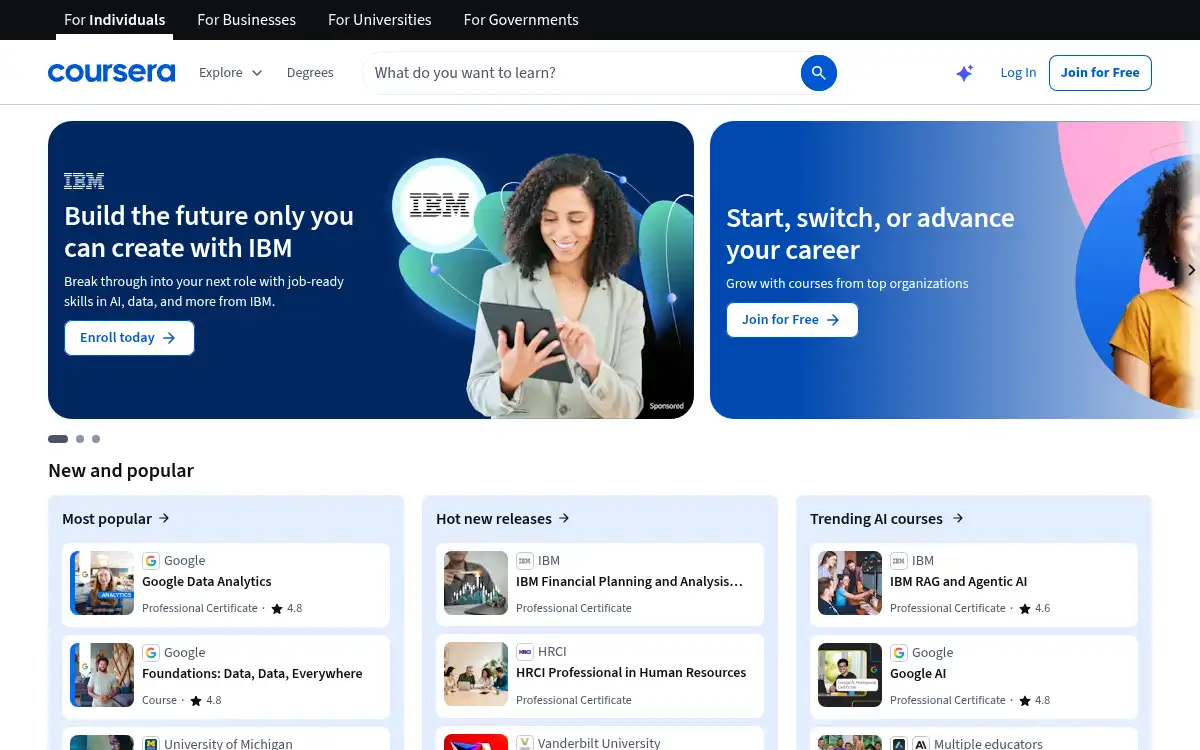
Task: Click the blue search magnifier button
Action: pyautogui.click(x=819, y=73)
